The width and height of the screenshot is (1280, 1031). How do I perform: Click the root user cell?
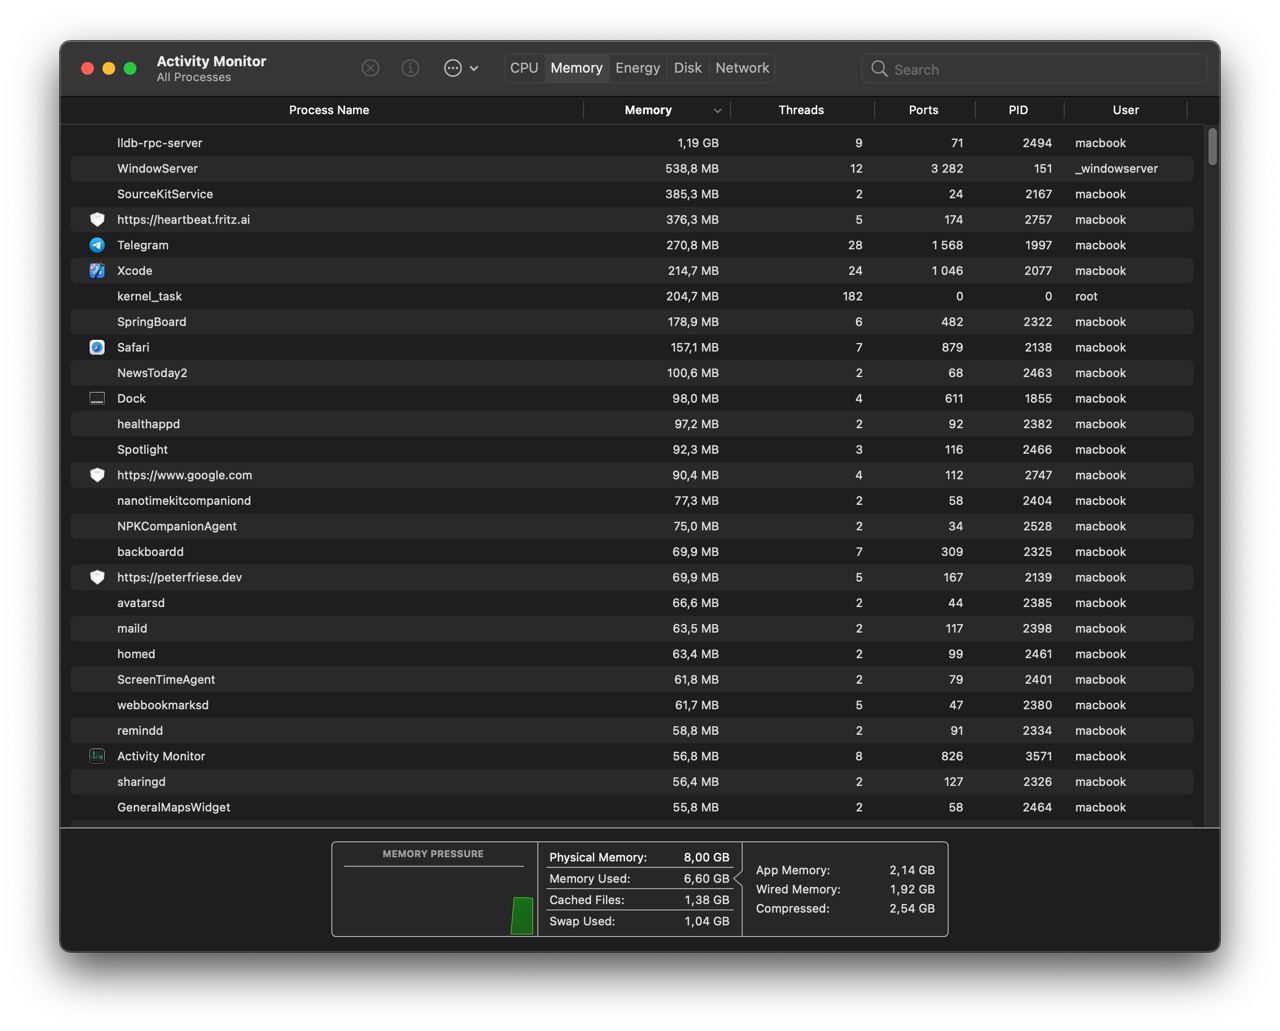[x=1086, y=296]
